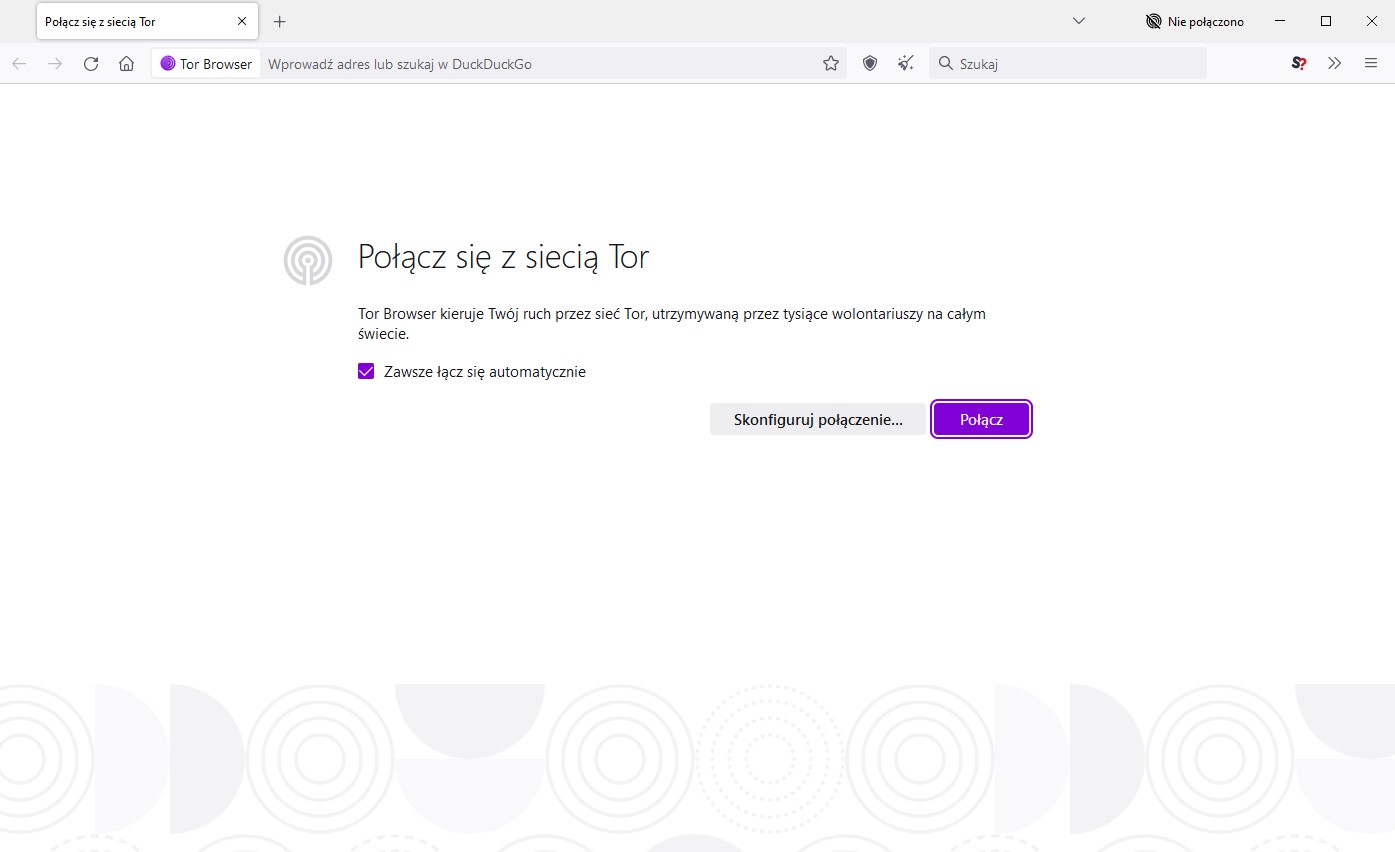Expand more tools overflow chevron
This screenshot has height=852, width=1395.
(1335, 64)
